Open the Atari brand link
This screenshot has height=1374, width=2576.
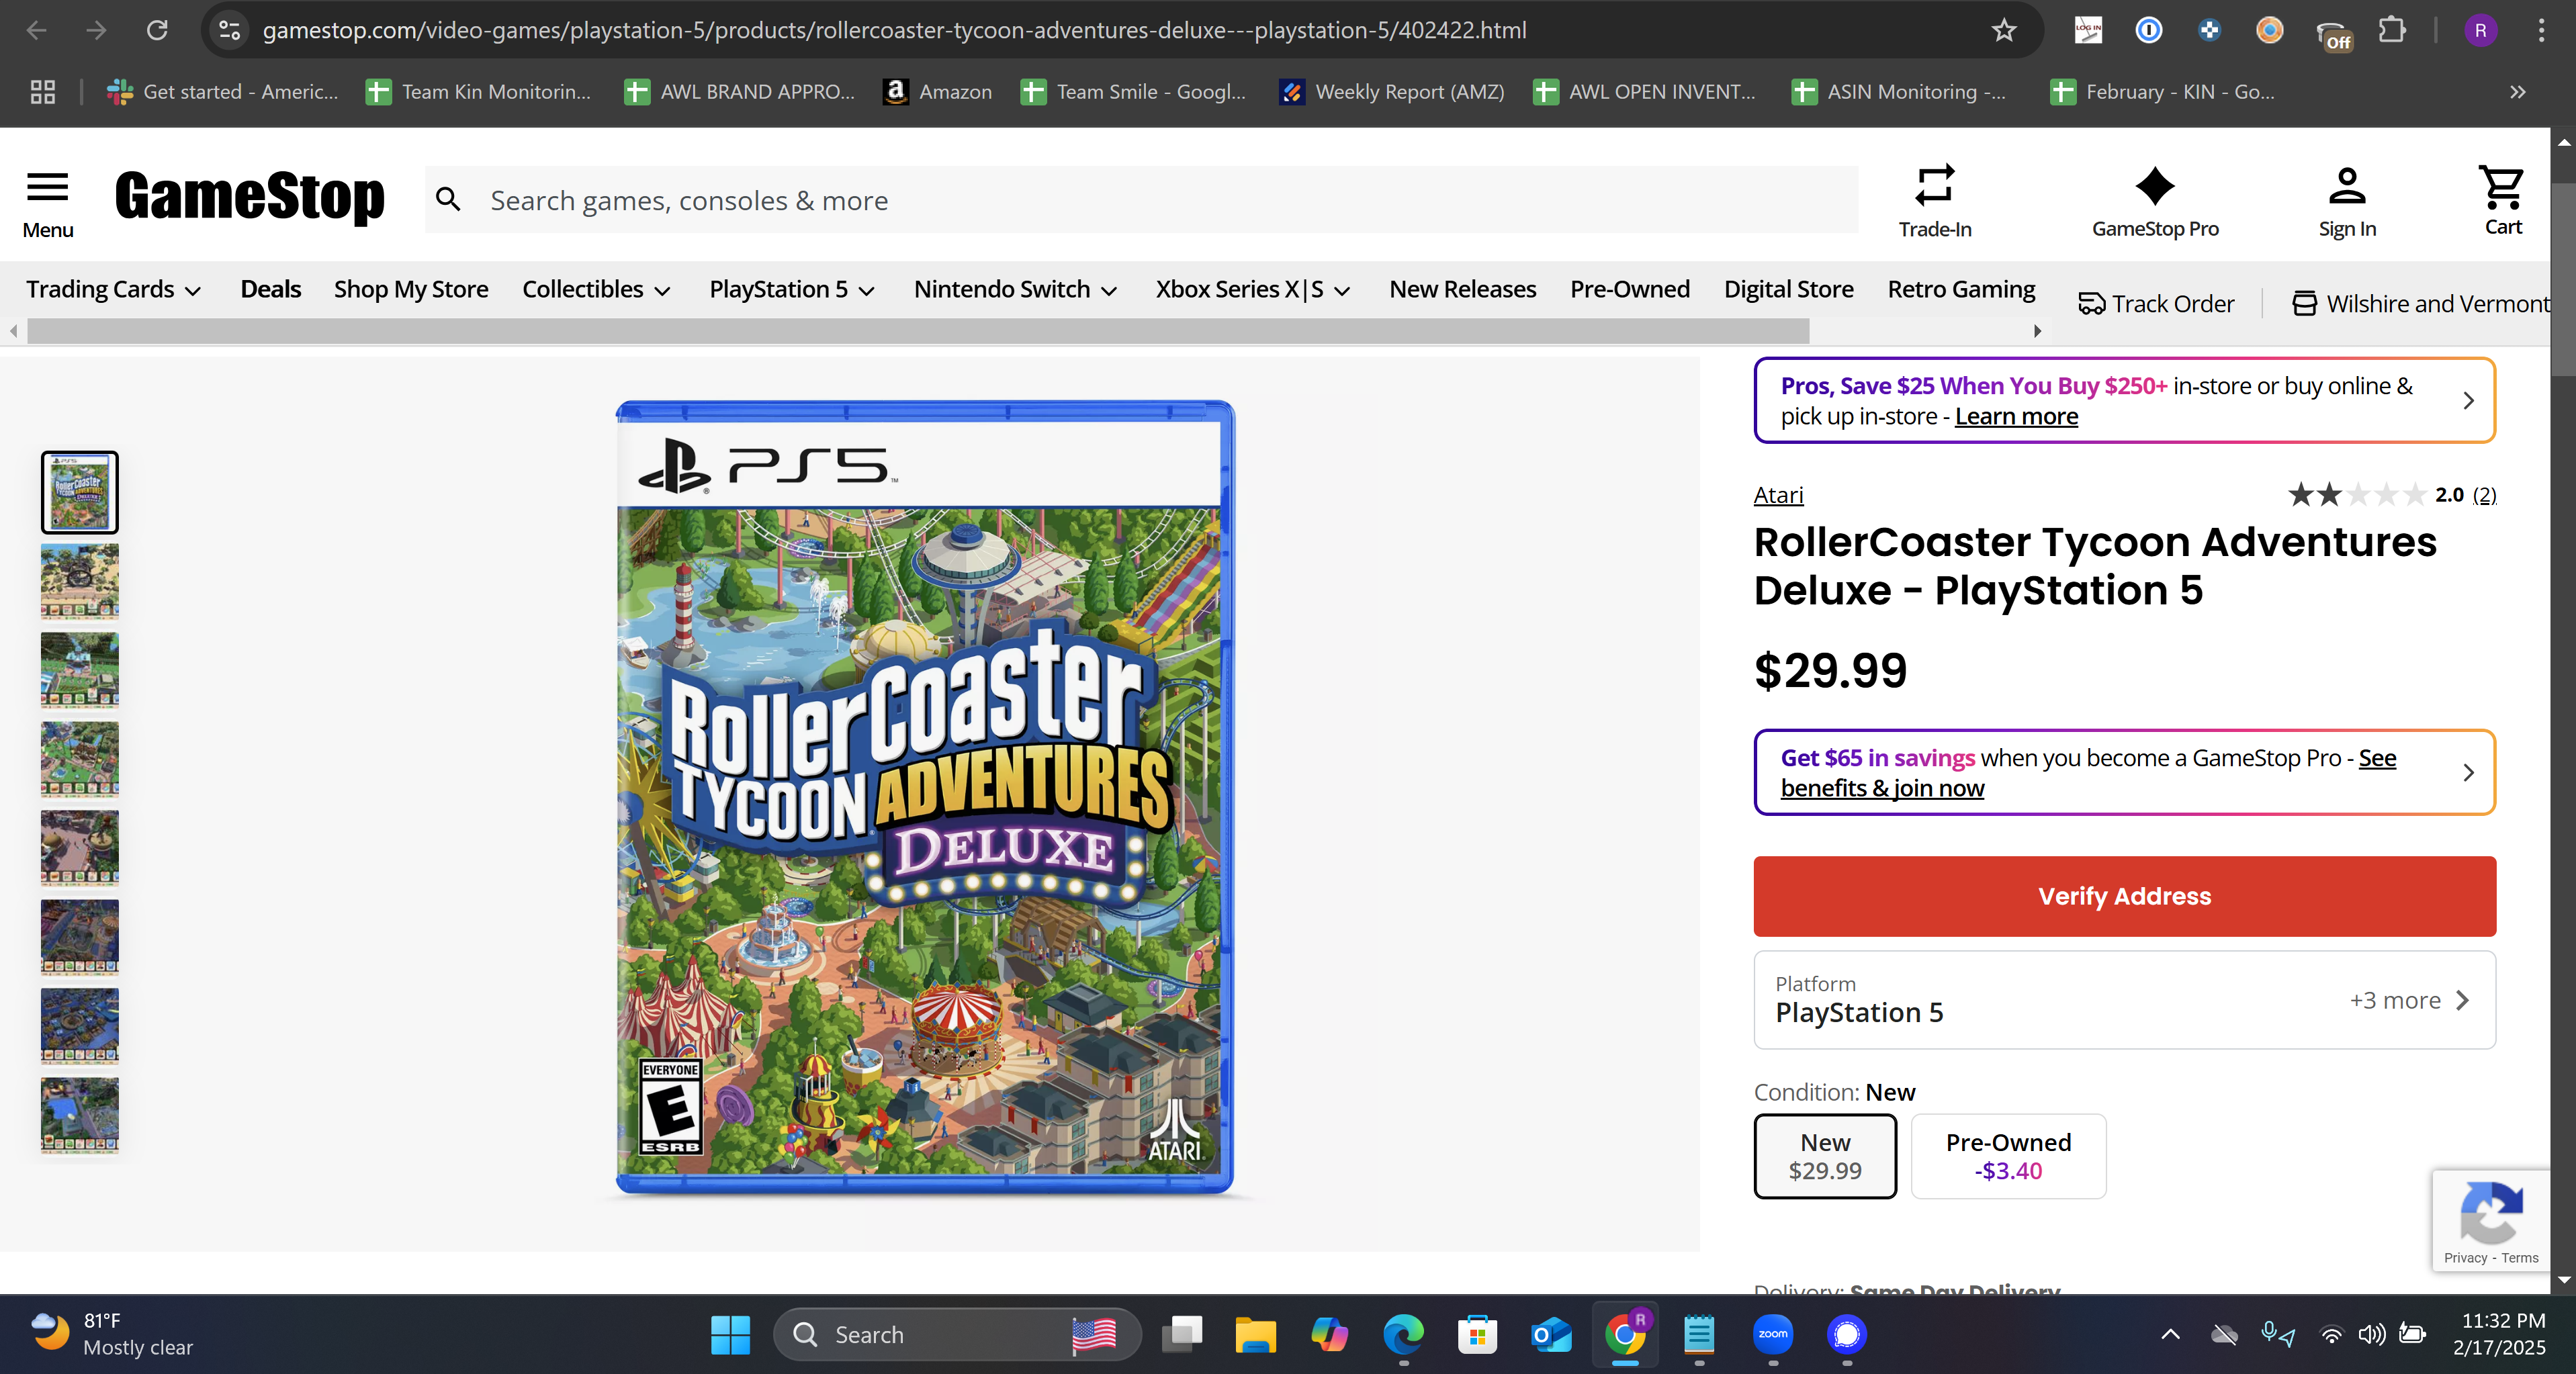1778,495
